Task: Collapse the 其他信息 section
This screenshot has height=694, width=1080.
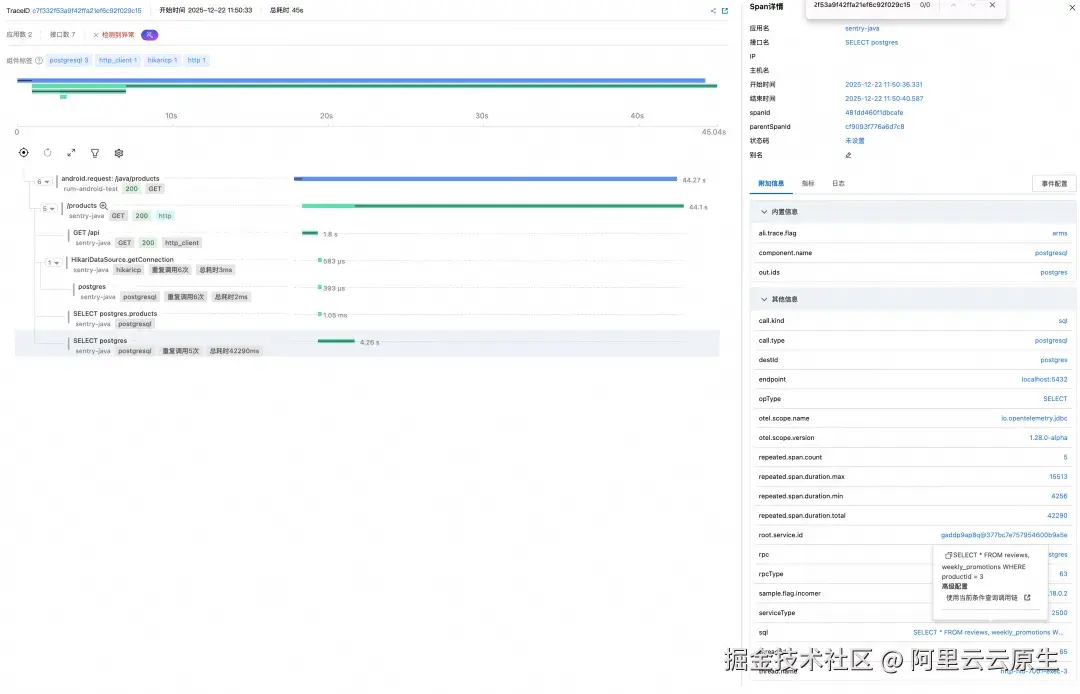Action: coord(764,299)
